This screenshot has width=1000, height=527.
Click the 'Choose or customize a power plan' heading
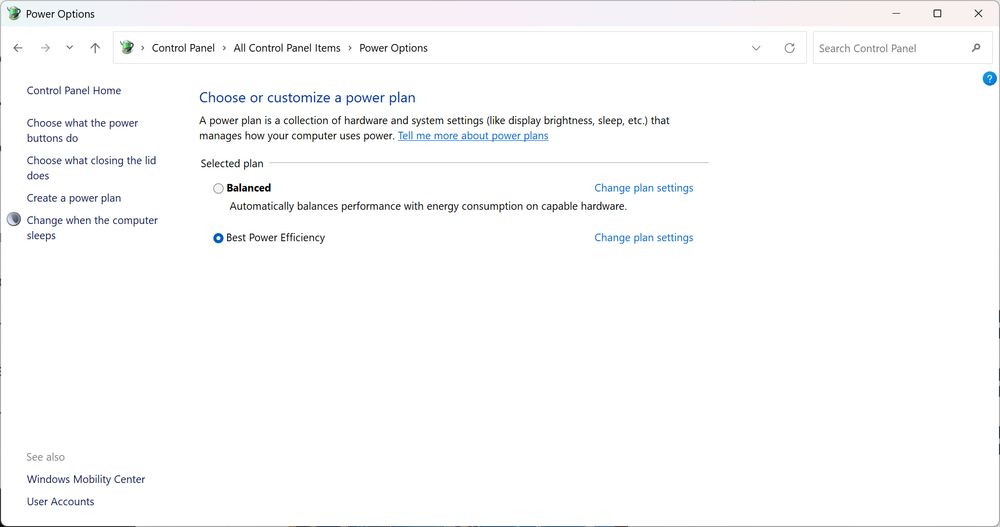pyautogui.click(x=307, y=98)
